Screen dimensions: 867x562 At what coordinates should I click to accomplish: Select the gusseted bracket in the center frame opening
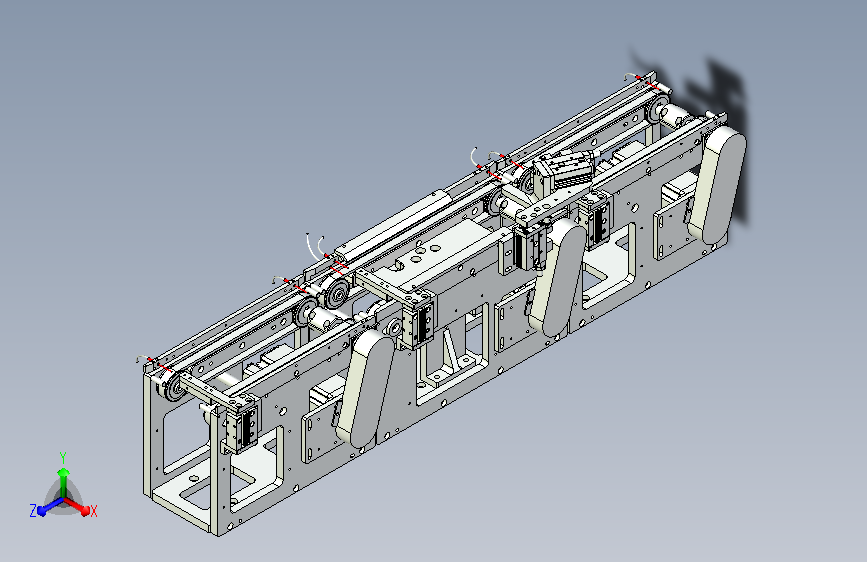[x=451, y=357]
